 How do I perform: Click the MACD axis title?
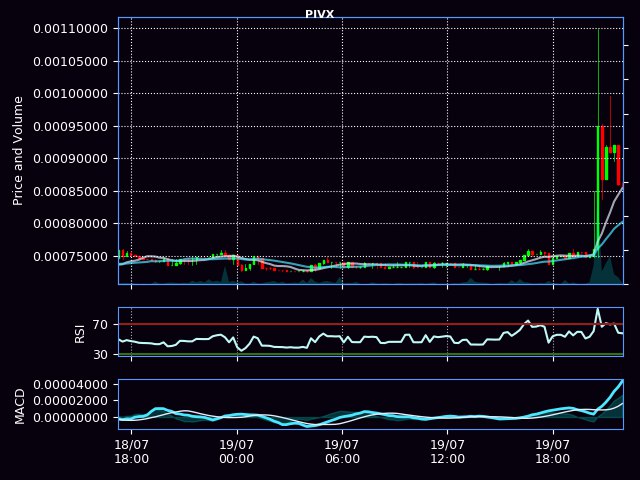pyautogui.click(x=19, y=407)
